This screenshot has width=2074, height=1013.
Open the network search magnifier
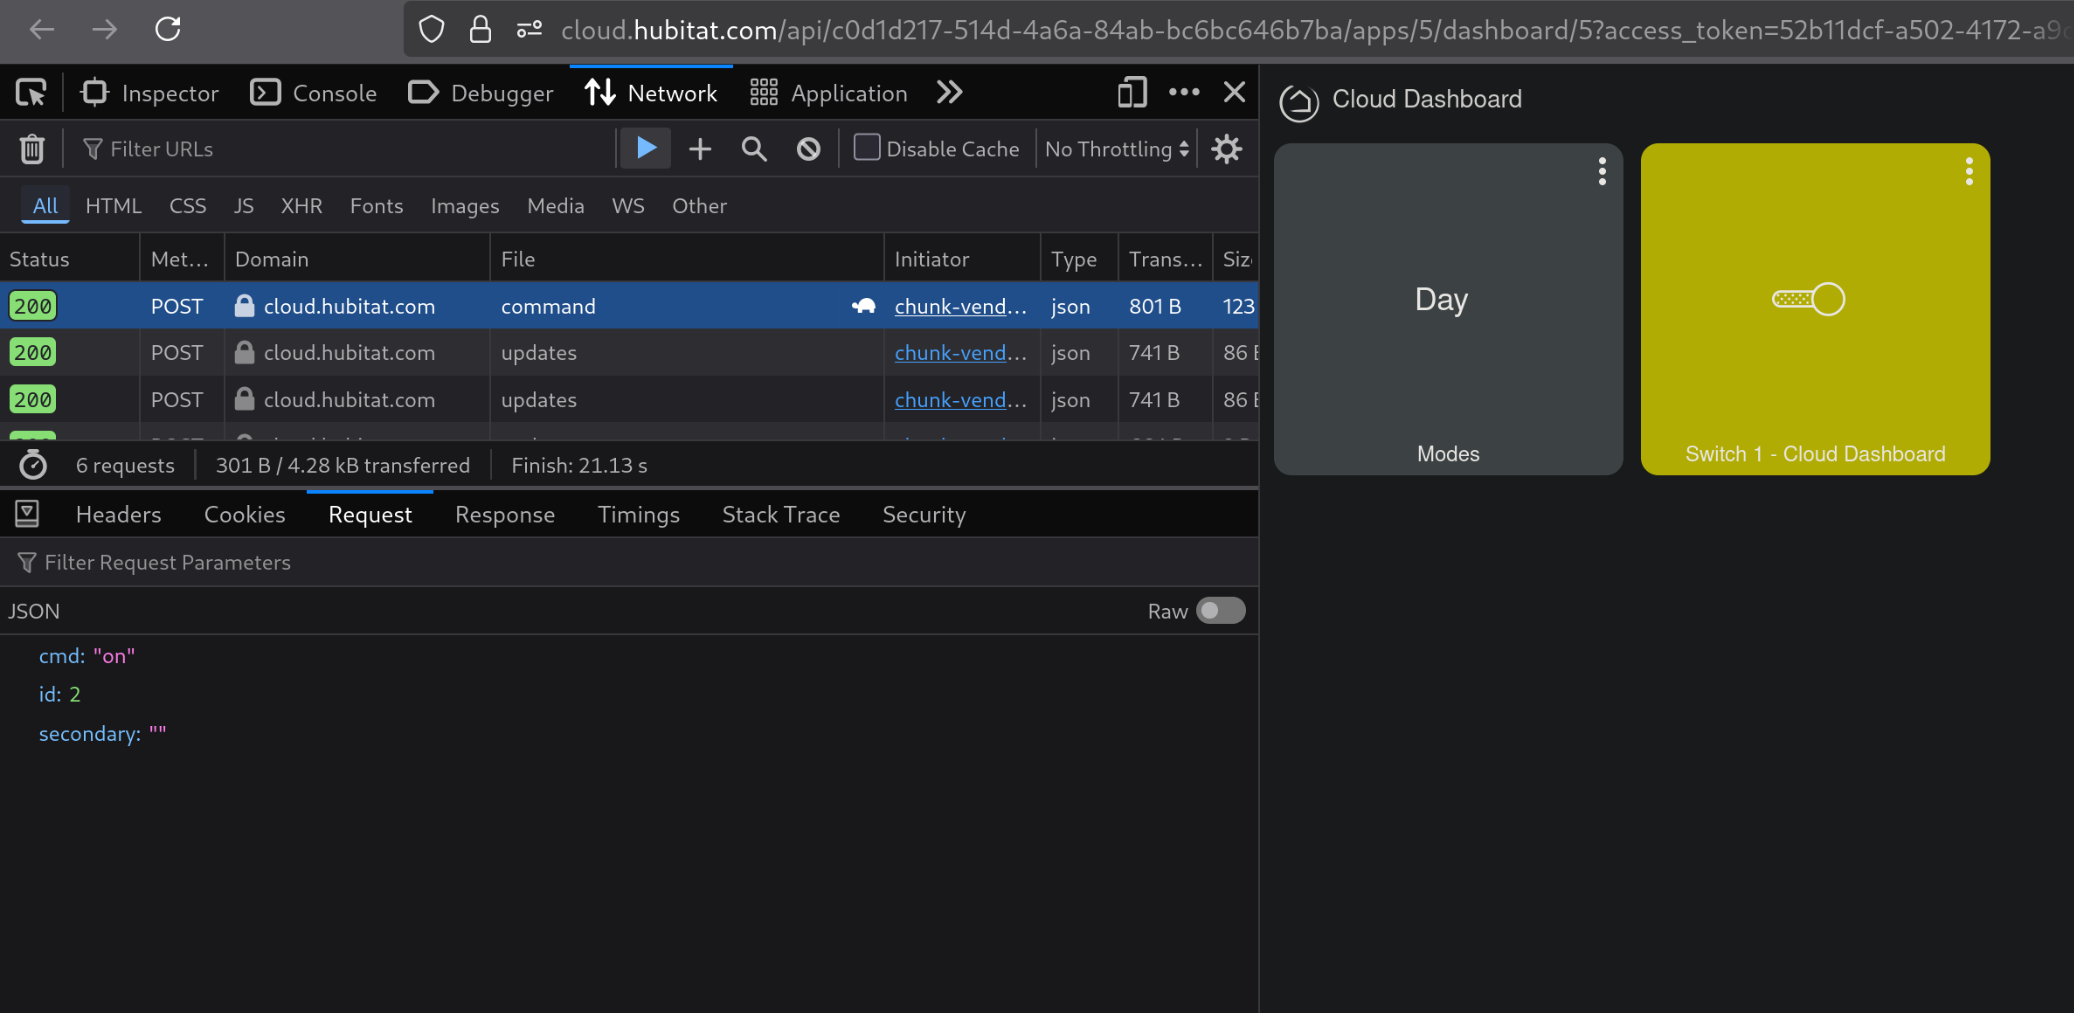click(754, 149)
